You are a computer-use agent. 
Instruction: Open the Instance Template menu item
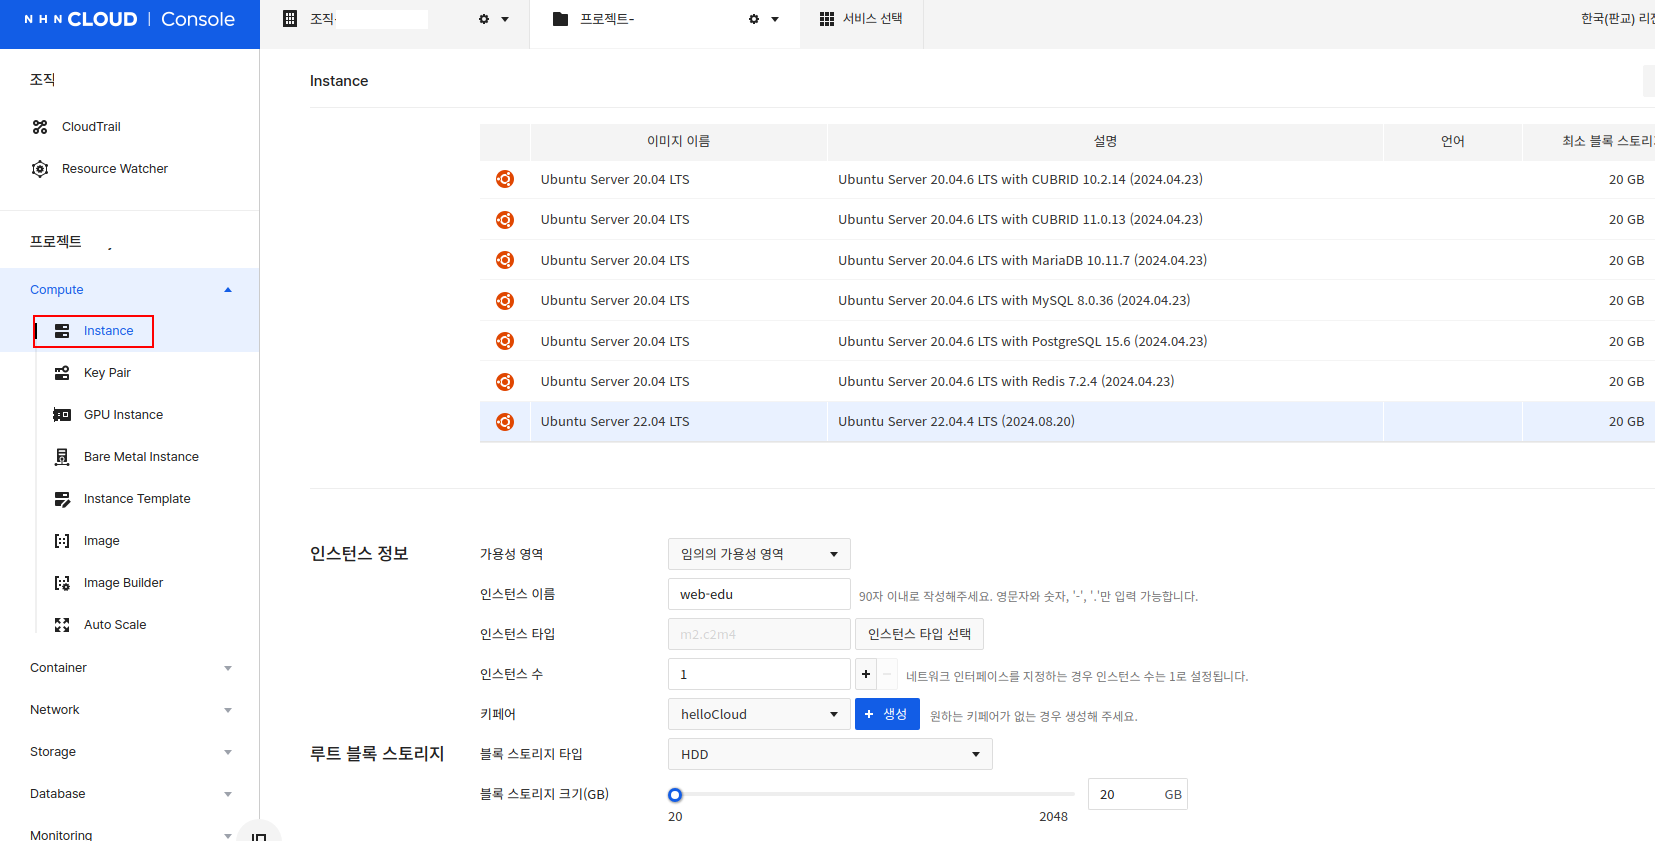(x=137, y=499)
